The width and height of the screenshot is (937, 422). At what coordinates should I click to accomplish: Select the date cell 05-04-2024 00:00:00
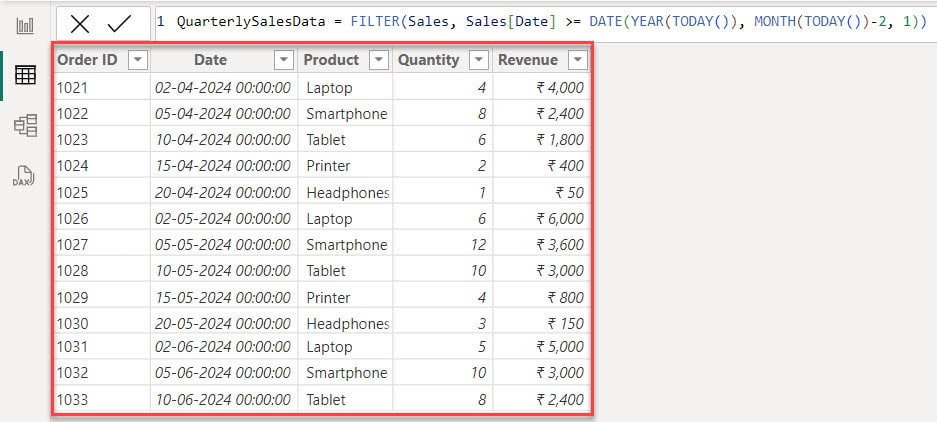(x=223, y=114)
